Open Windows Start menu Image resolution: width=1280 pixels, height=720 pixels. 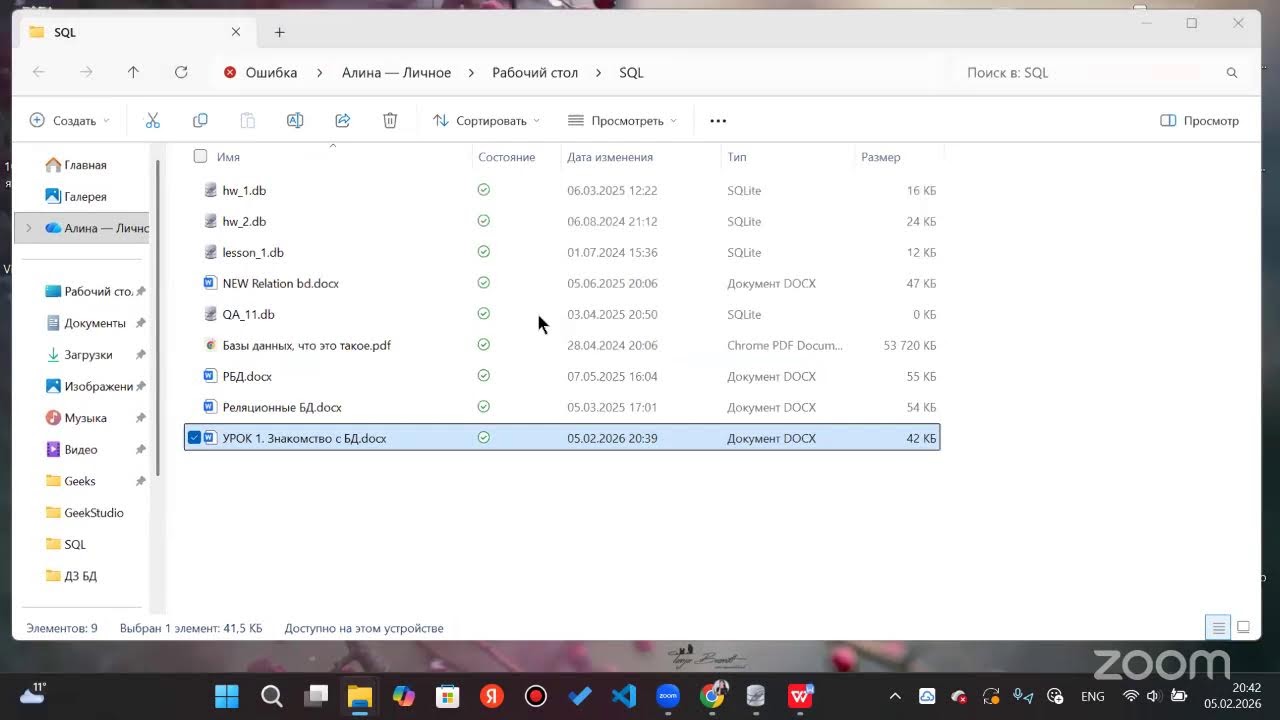click(x=227, y=696)
